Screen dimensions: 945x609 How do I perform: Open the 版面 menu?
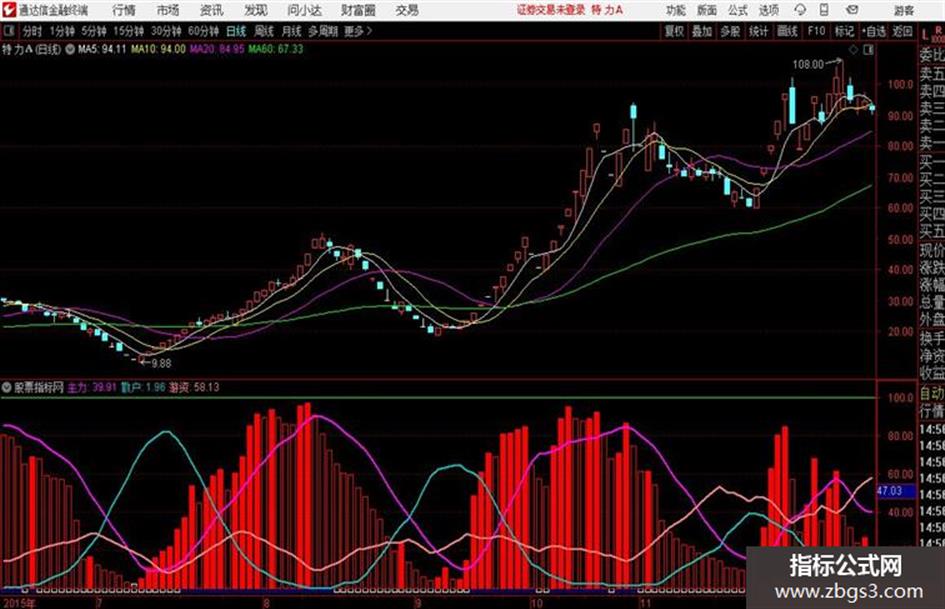pos(706,10)
